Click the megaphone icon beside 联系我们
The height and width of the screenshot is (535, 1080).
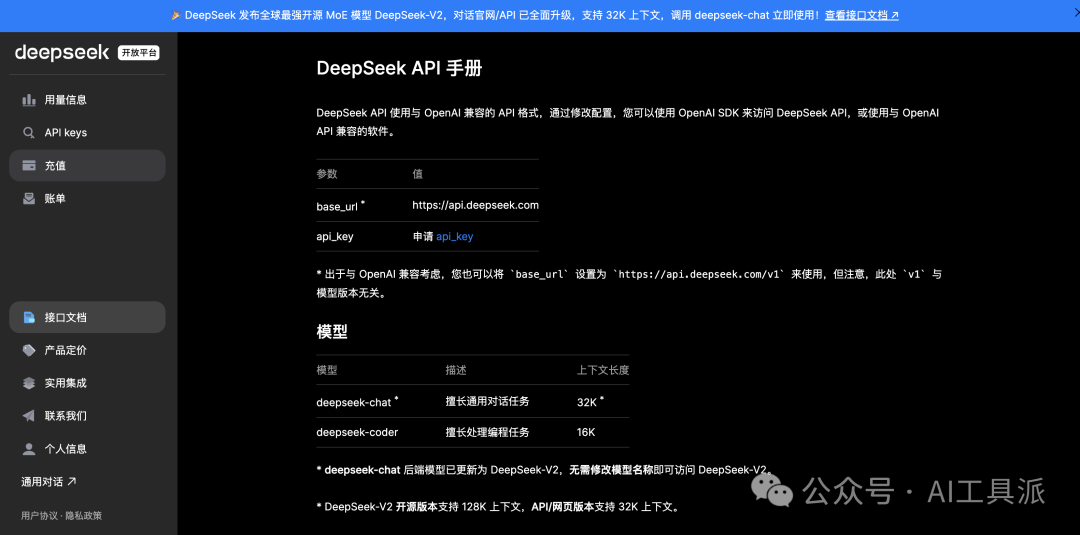tap(29, 416)
